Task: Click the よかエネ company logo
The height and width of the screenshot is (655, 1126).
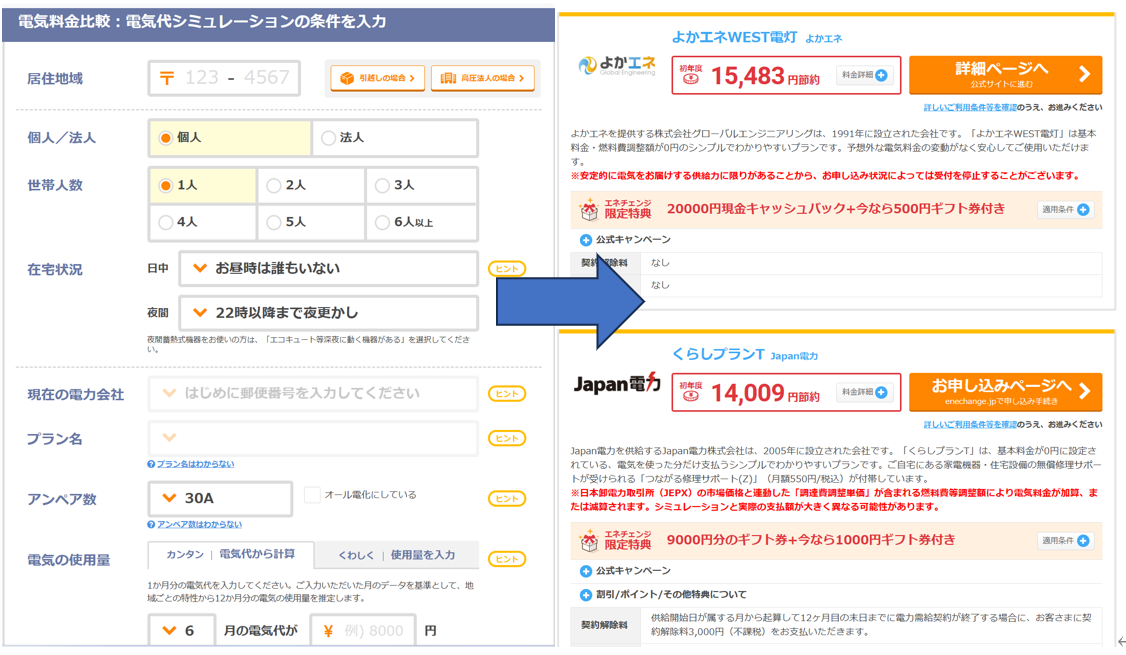Action: pos(617,66)
